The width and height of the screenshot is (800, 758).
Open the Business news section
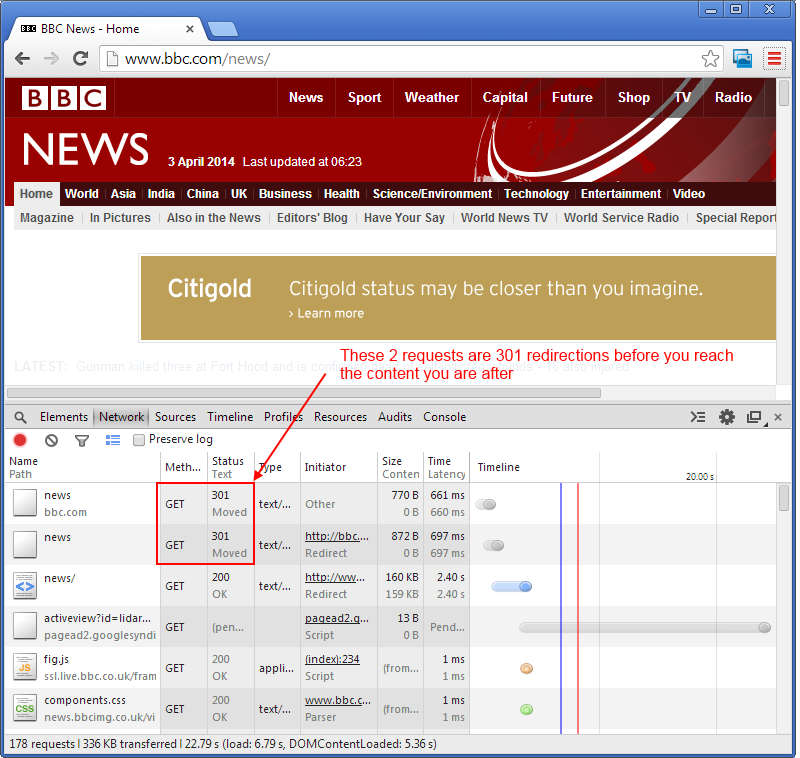pyautogui.click(x=285, y=194)
